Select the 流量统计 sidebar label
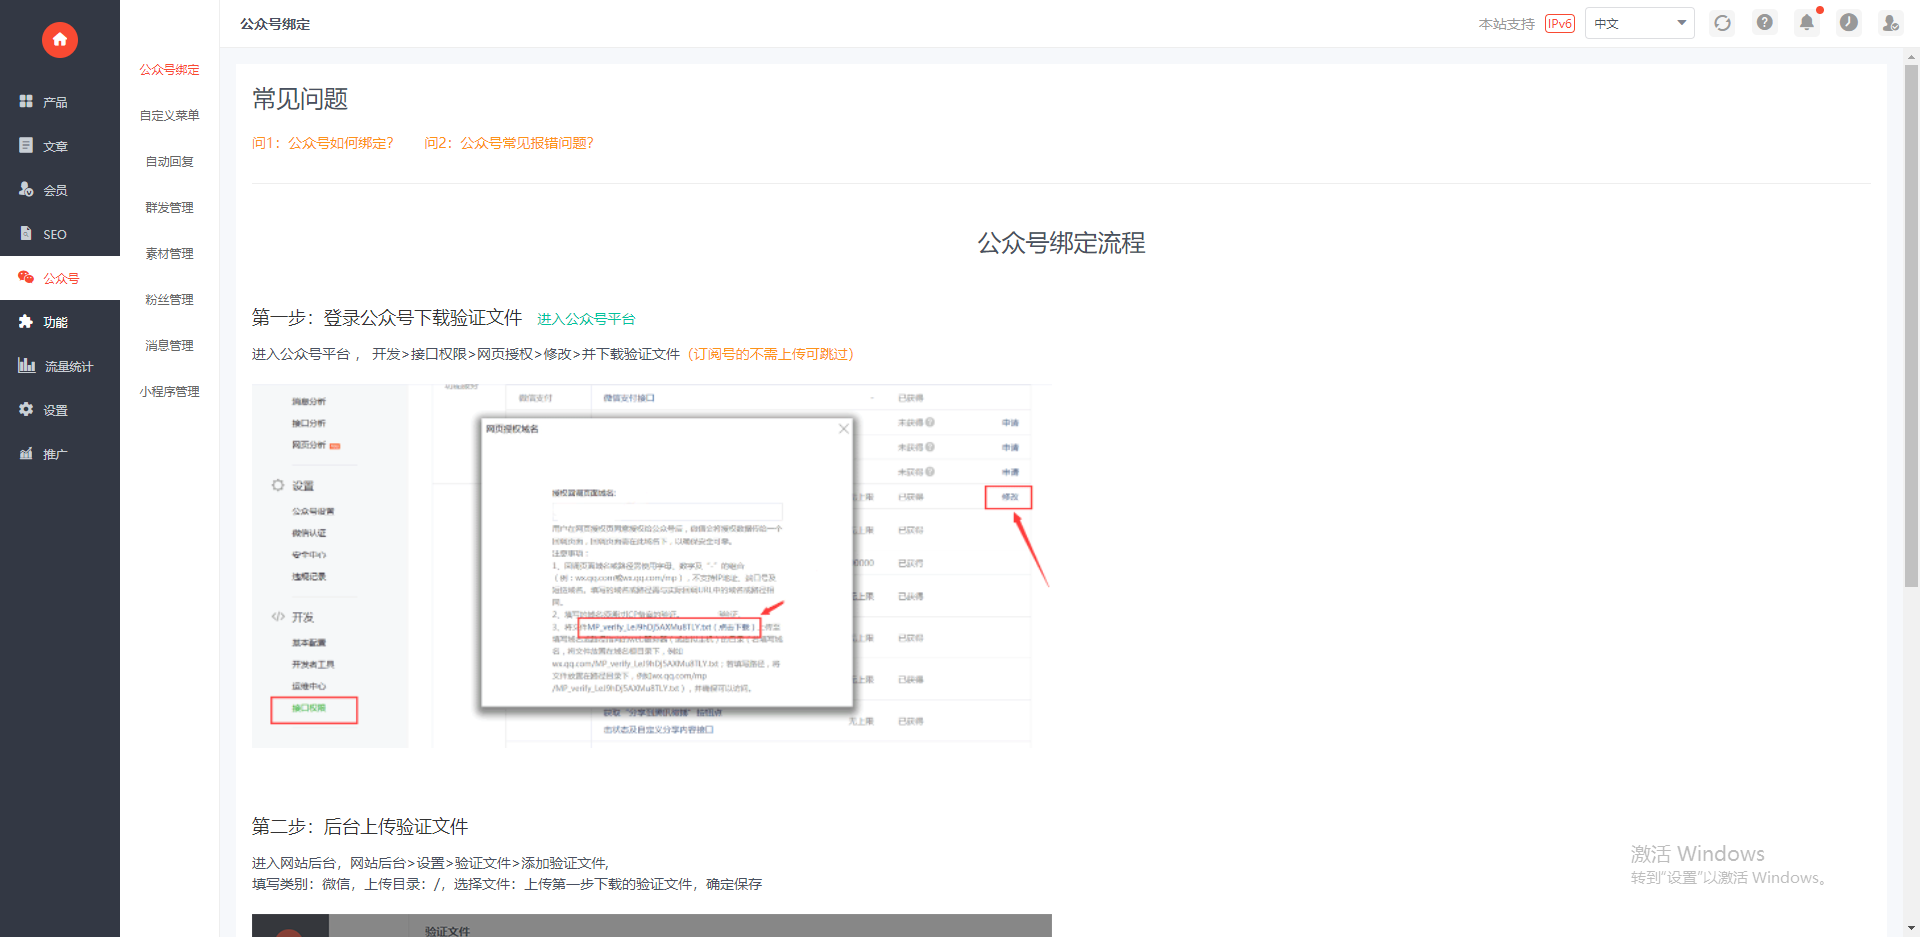The image size is (1920, 937). pyautogui.click(x=69, y=367)
